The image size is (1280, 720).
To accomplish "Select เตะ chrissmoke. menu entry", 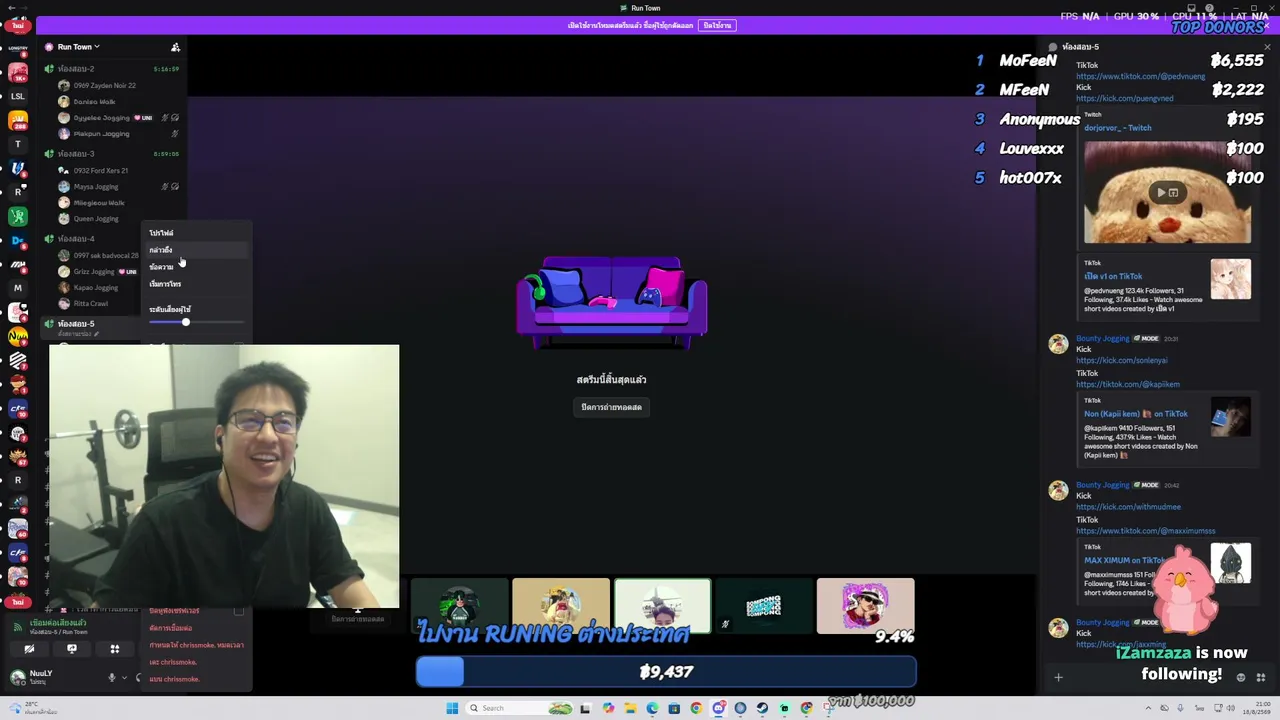I will [x=196, y=662].
